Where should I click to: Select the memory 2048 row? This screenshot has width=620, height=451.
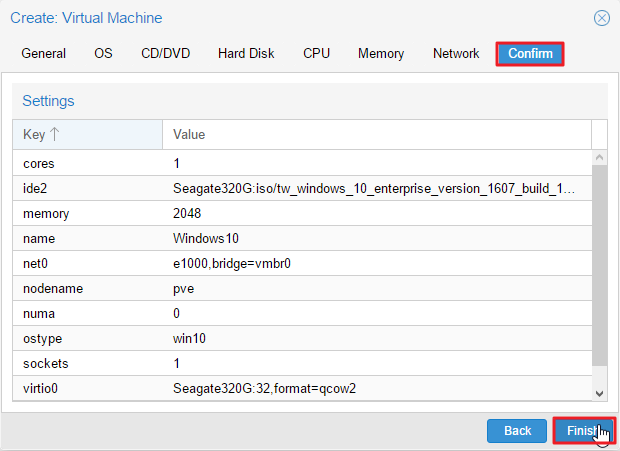click(302, 213)
